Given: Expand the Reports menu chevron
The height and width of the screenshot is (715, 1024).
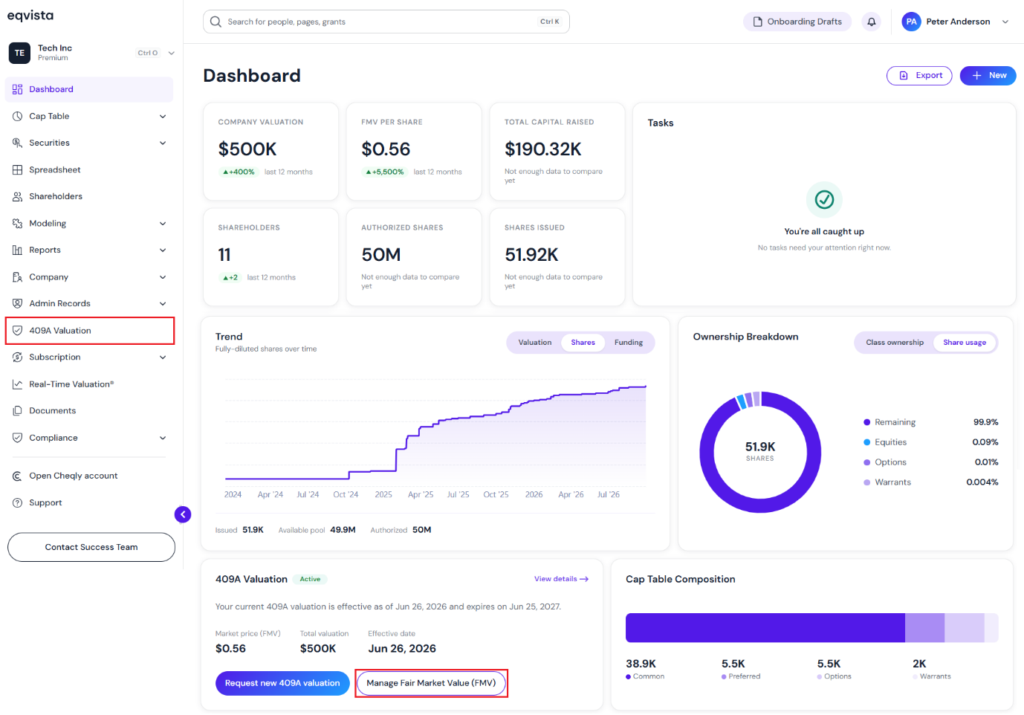Looking at the screenshot, I should pyautogui.click(x=163, y=250).
